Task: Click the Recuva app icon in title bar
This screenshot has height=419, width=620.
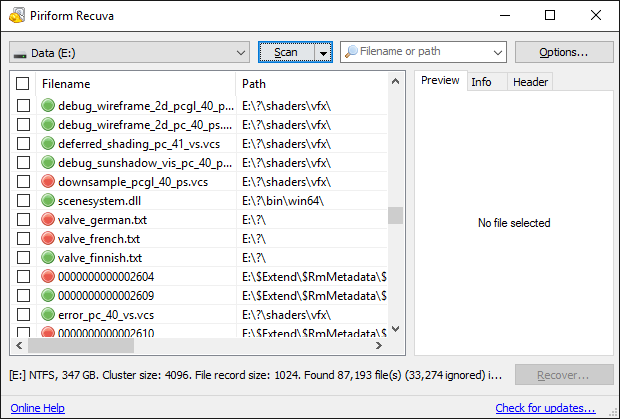Action: [17, 15]
